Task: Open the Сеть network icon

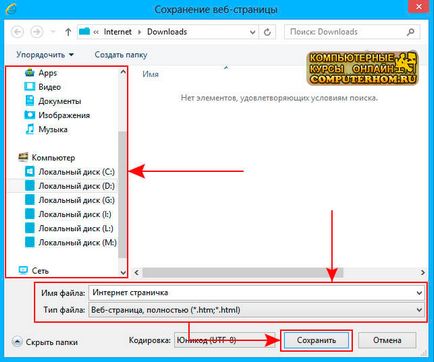Action: pos(23,270)
